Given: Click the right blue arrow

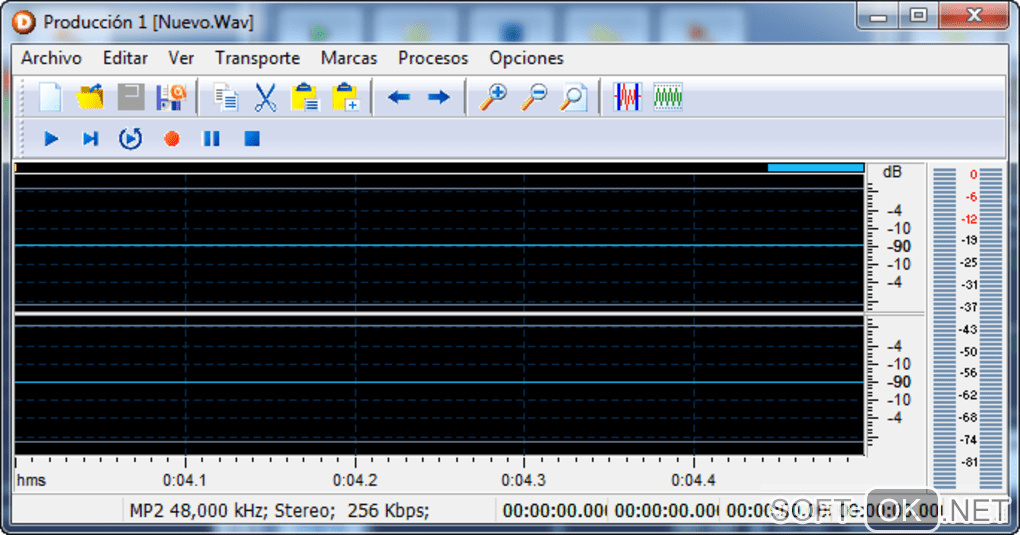Looking at the screenshot, I should coord(439,98).
